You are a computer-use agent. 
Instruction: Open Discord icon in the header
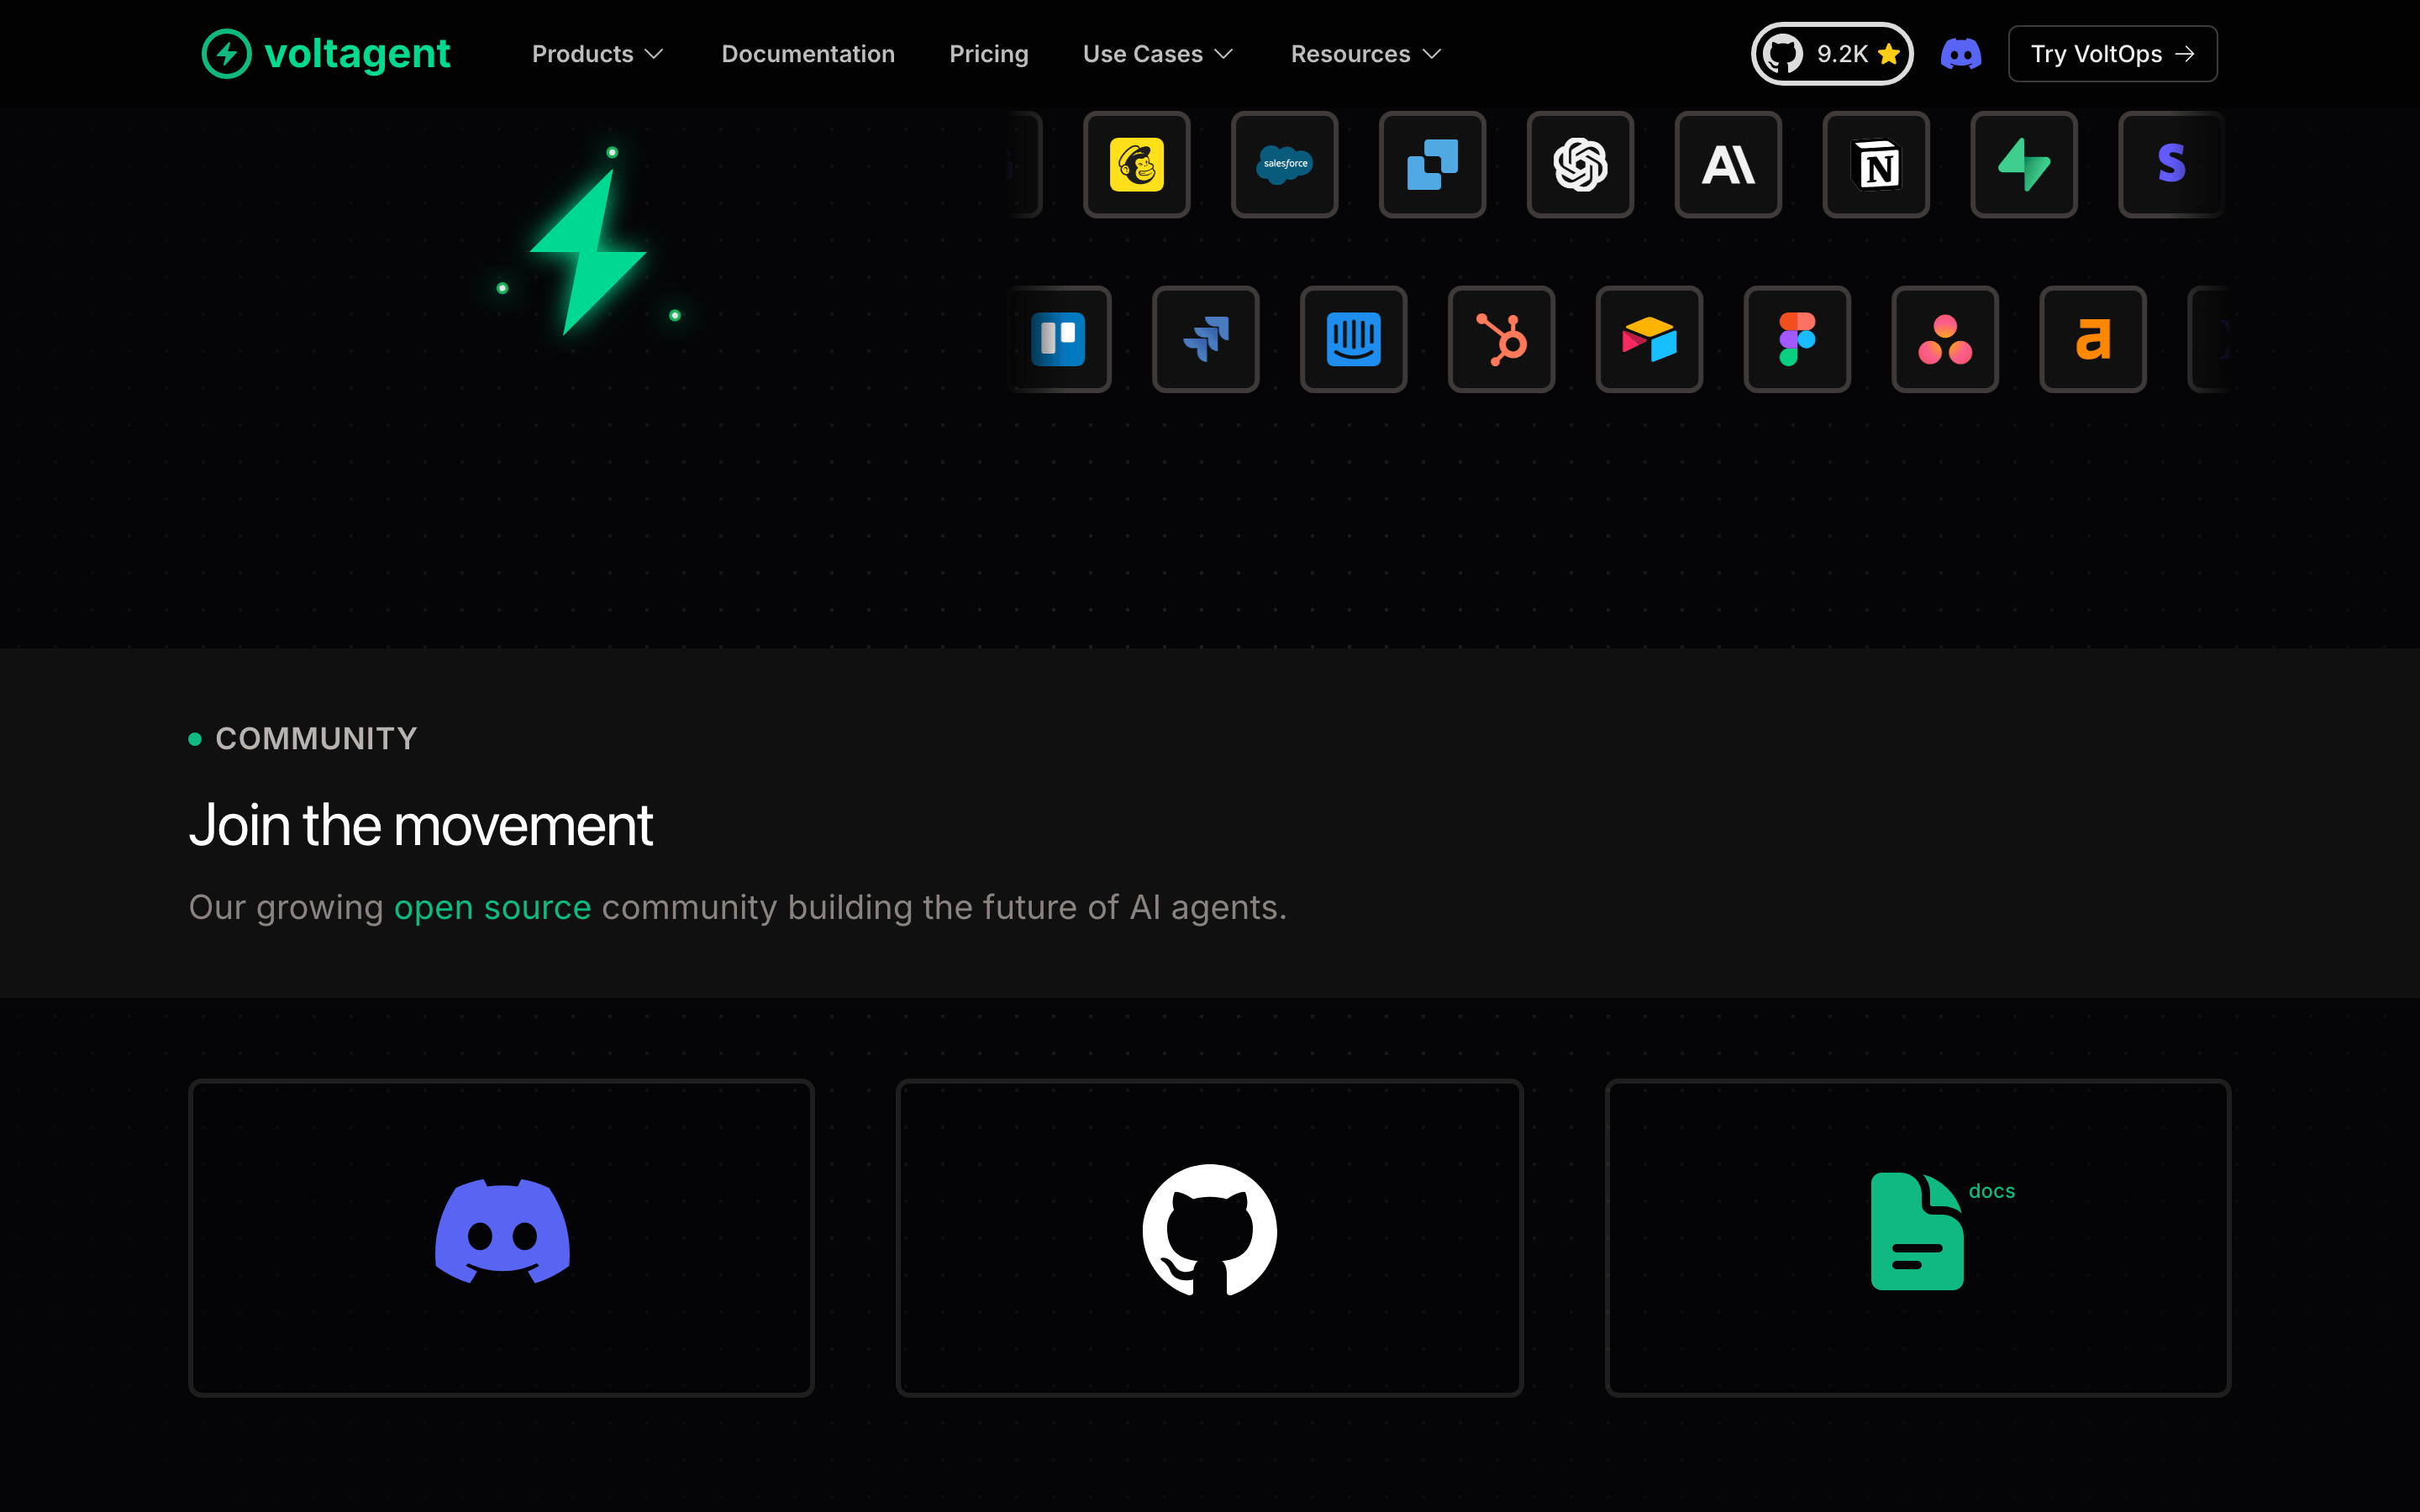pyautogui.click(x=1960, y=54)
